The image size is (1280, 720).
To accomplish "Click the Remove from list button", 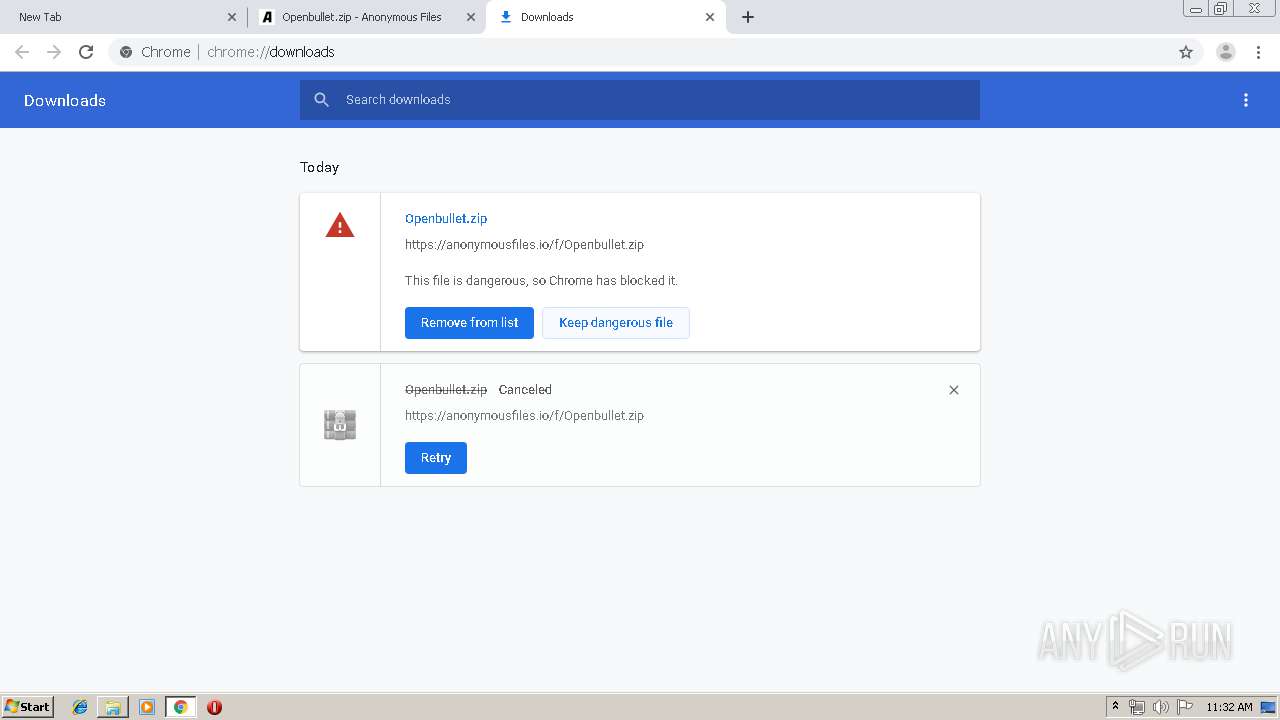I will (469, 323).
